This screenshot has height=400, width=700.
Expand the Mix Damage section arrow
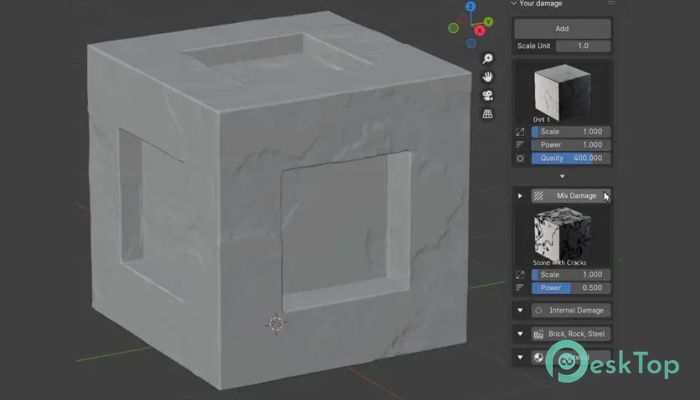pos(520,196)
